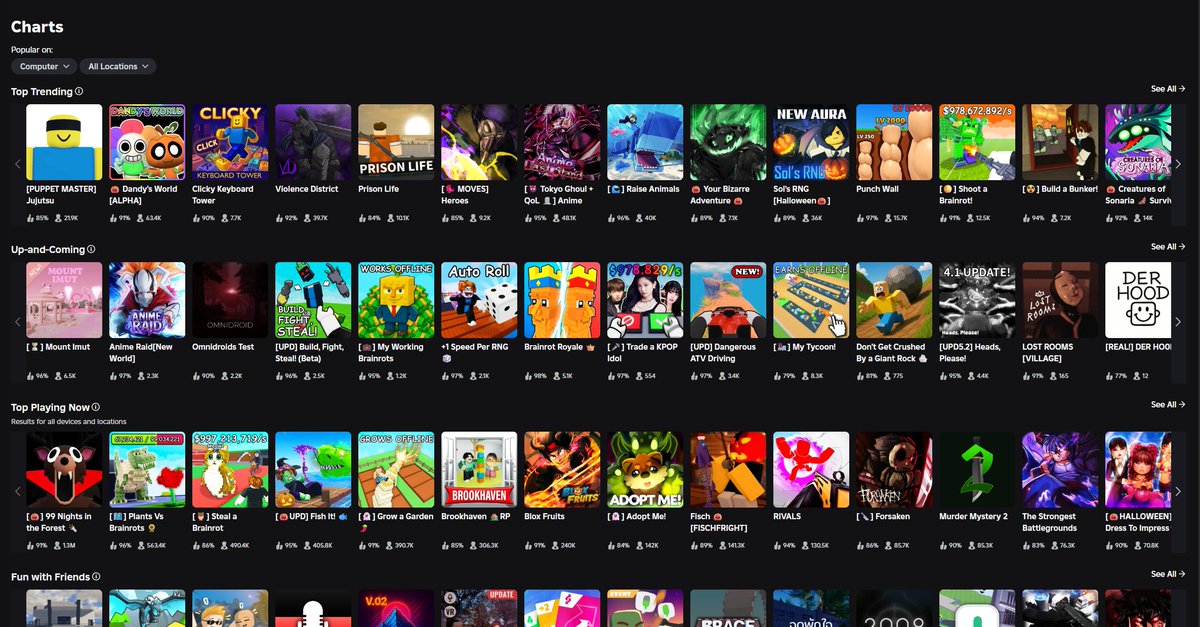The image size is (1200, 627).
Task: Click the Top Trending info icon
Action: [79, 91]
